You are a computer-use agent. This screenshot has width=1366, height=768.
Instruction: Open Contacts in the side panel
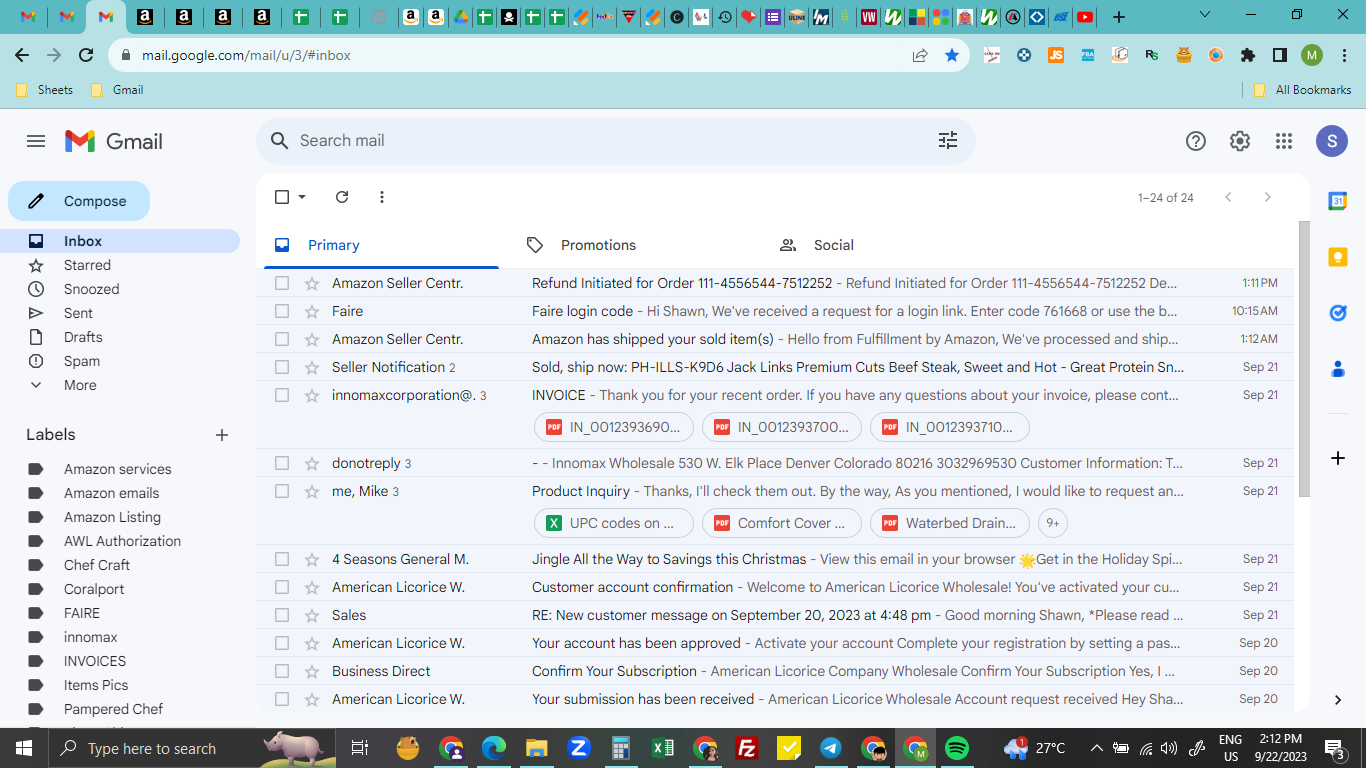(1338, 369)
